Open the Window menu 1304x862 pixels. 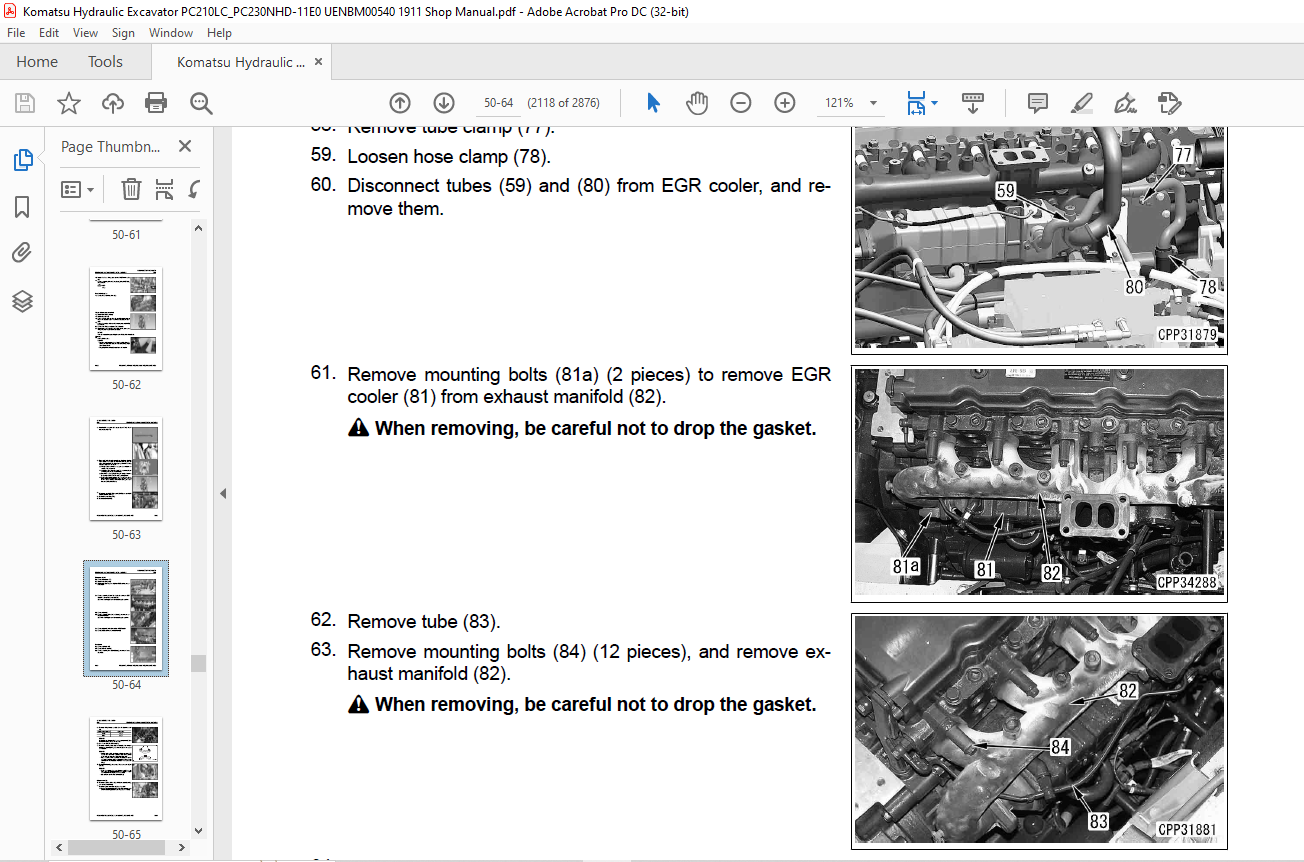pos(171,33)
